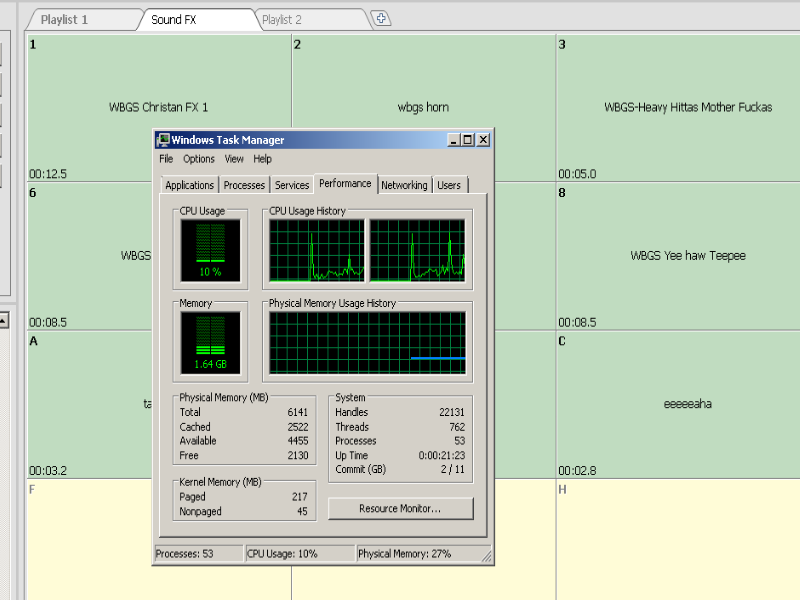Click the Resource Monitor button
800x600 pixels.
click(400, 509)
